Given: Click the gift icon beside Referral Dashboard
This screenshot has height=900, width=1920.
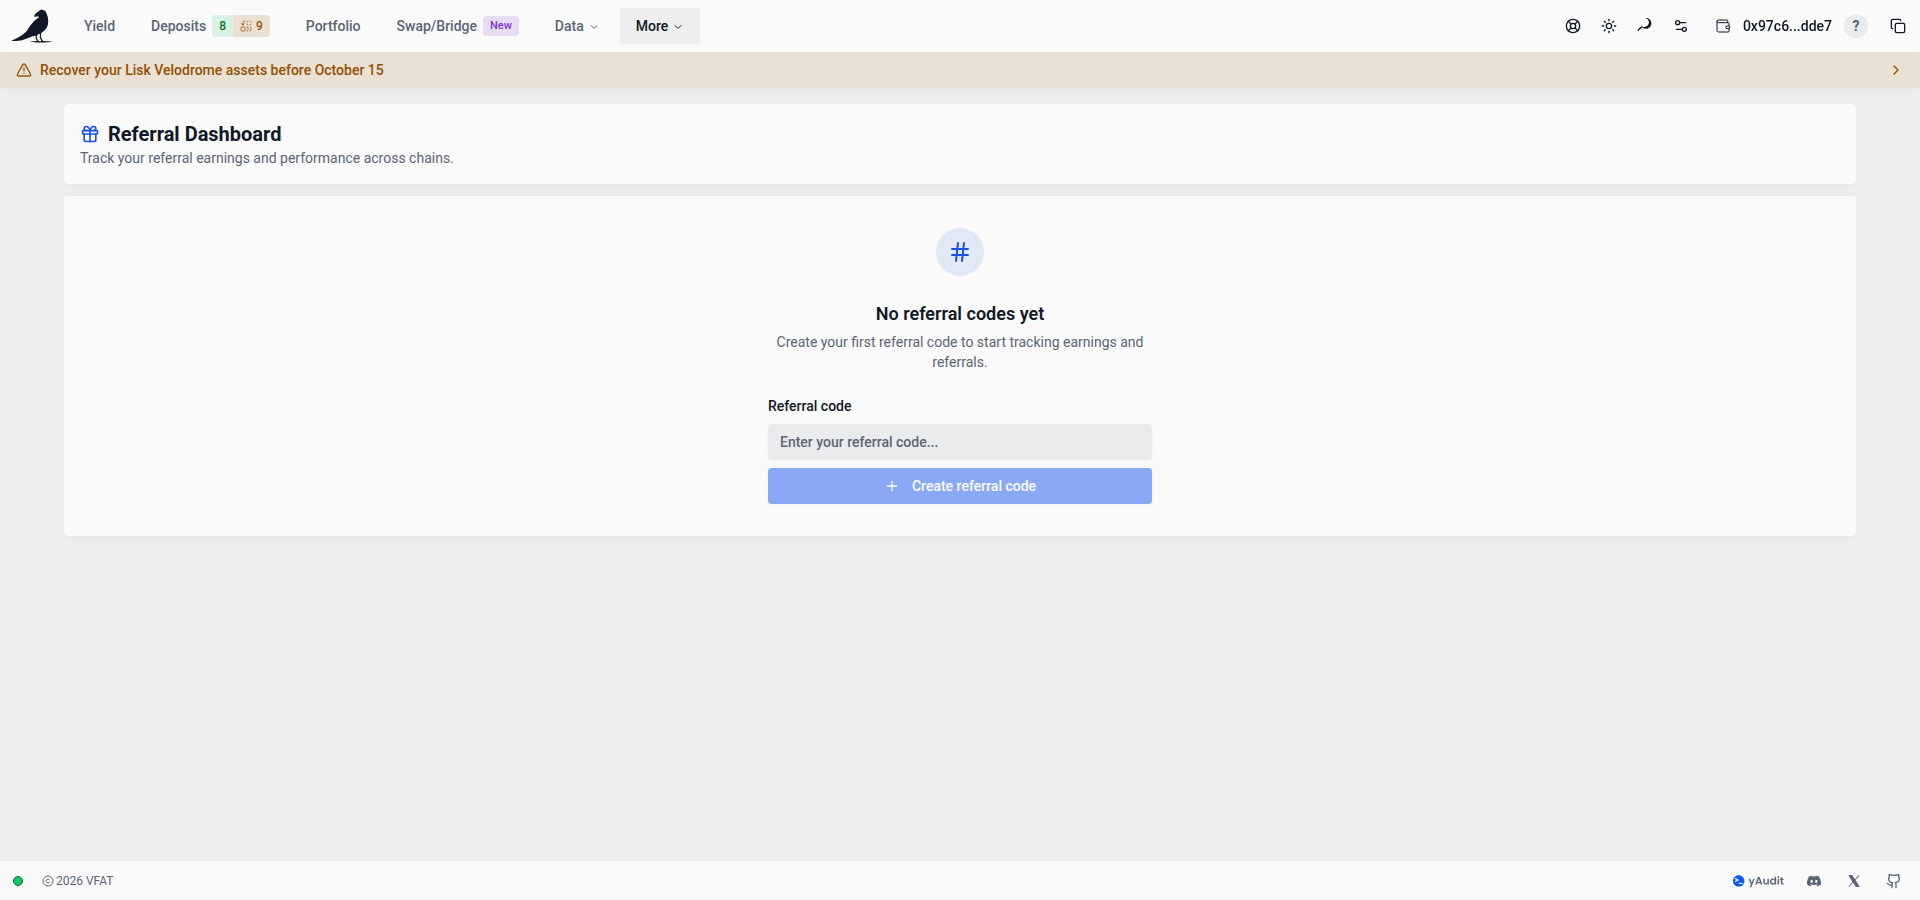Looking at the screenshot, I should click(x=90, y=134).
